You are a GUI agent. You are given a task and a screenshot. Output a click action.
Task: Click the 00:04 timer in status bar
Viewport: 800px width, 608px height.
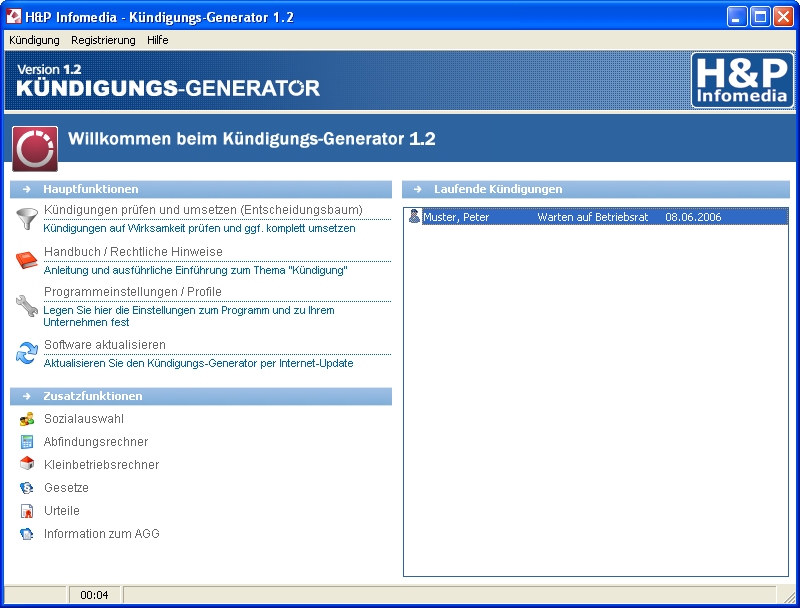[x=94, y=595]
